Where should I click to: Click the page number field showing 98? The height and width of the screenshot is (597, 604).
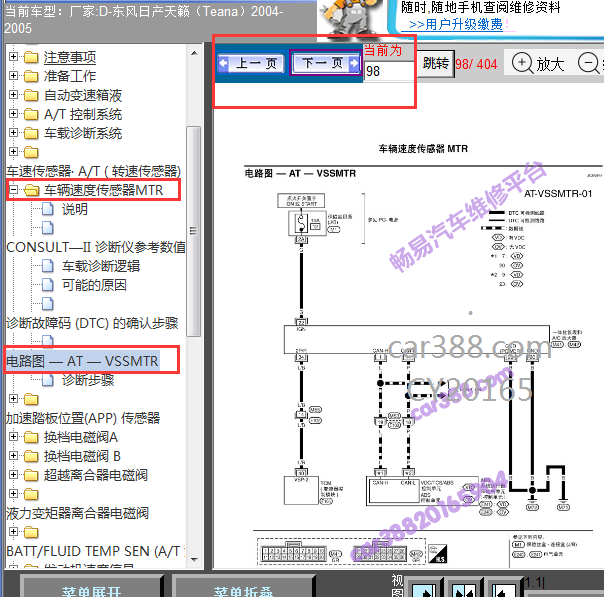click(x=389, y=71)
